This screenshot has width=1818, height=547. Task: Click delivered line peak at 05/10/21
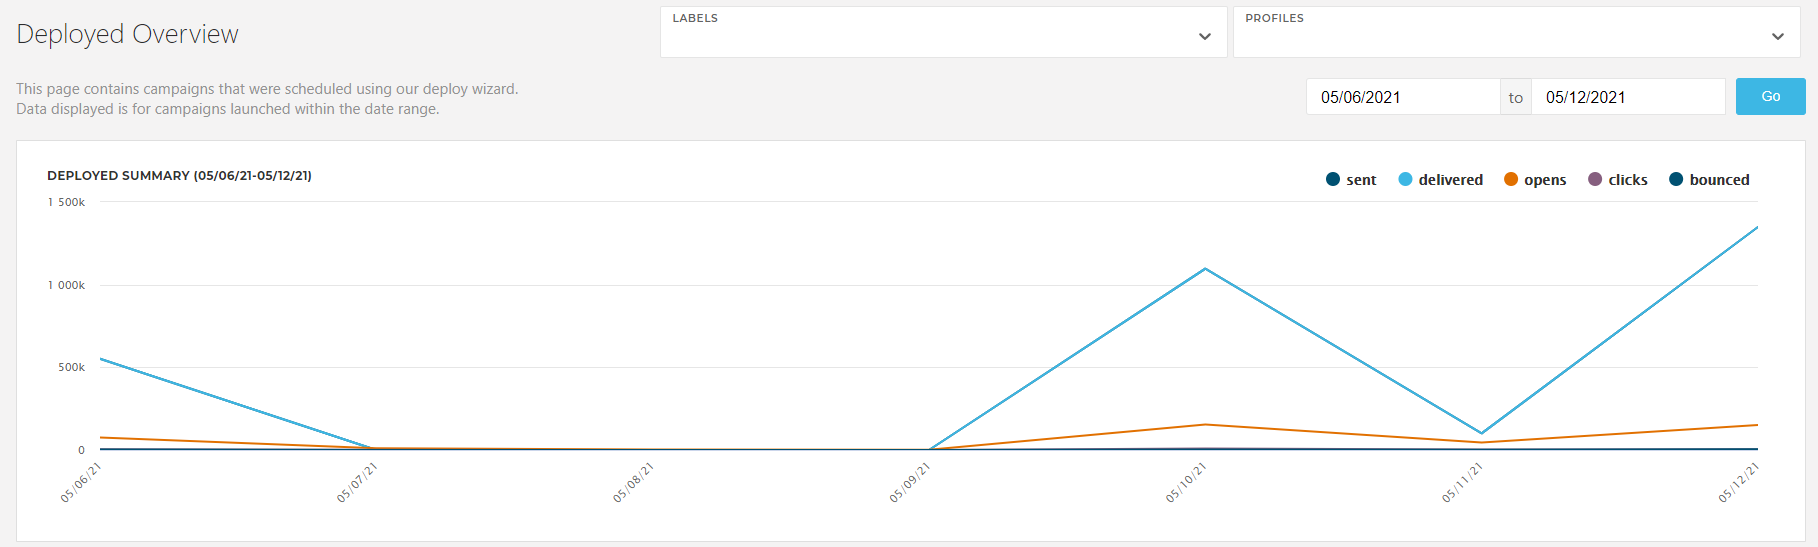click(x=1206, y=269)
